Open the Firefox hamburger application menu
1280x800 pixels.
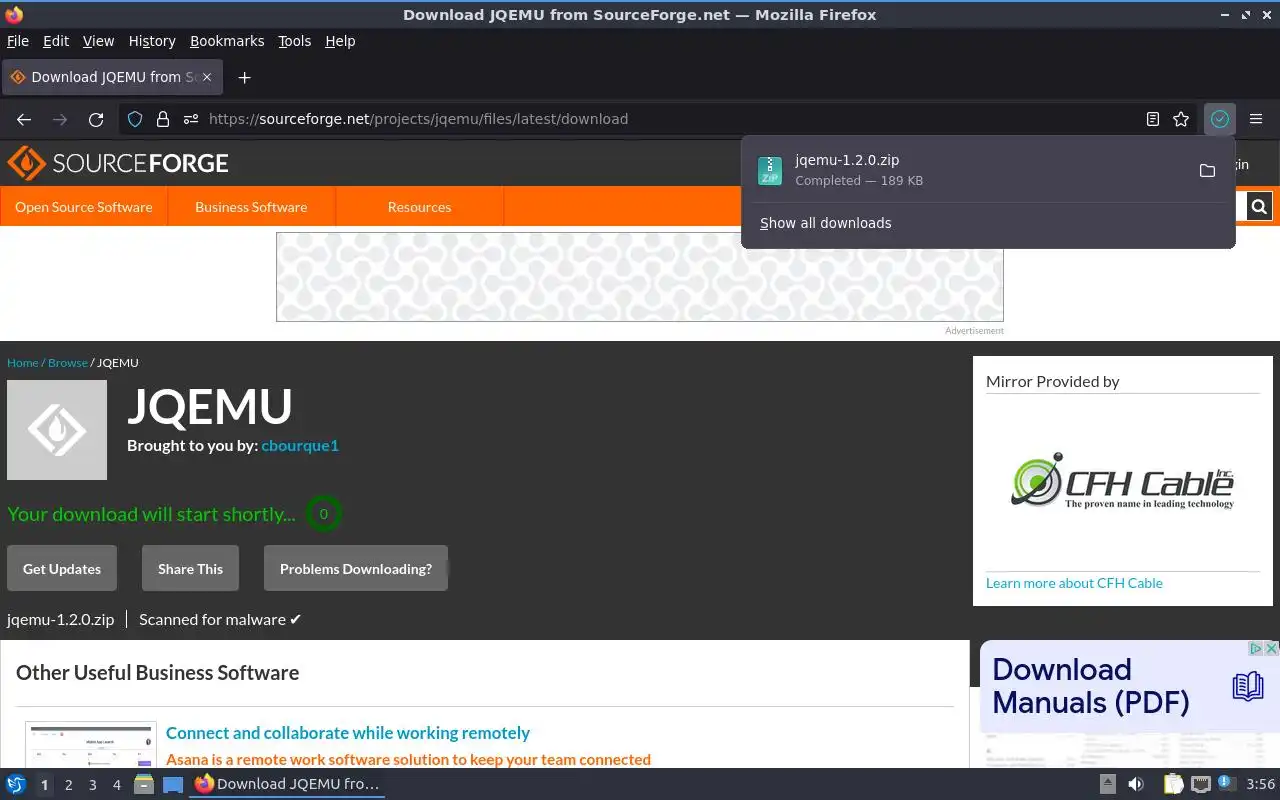(1256, 119)
